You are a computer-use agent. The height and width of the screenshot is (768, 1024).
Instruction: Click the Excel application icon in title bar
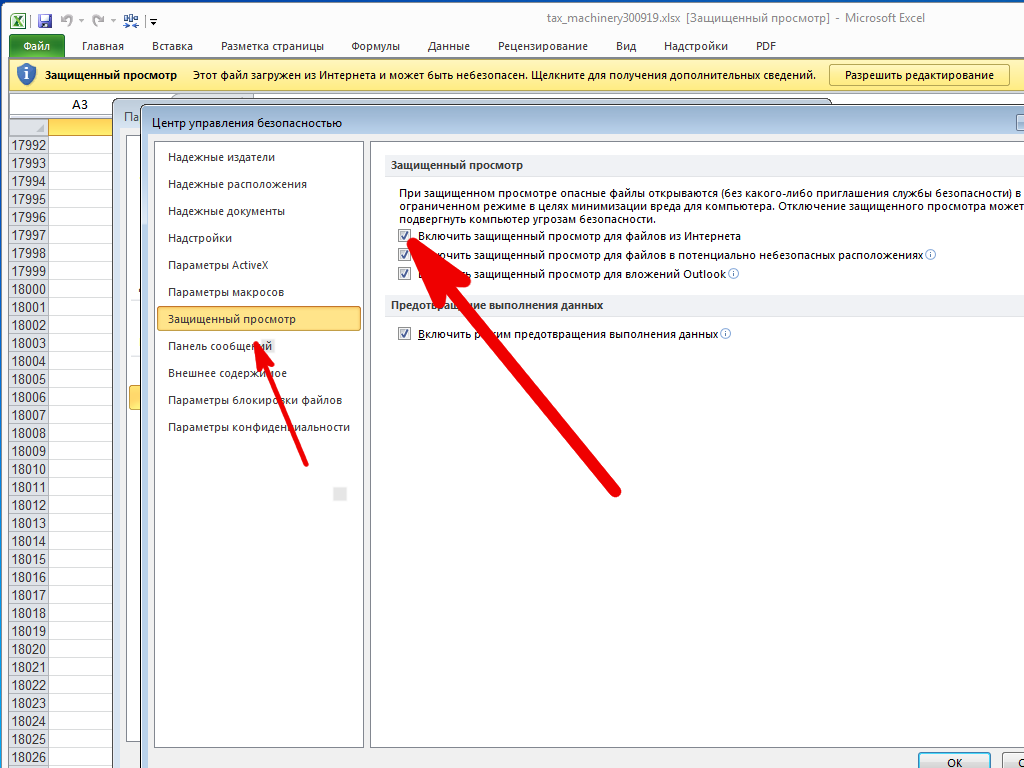pyautogui.click(x=18, y=21)
